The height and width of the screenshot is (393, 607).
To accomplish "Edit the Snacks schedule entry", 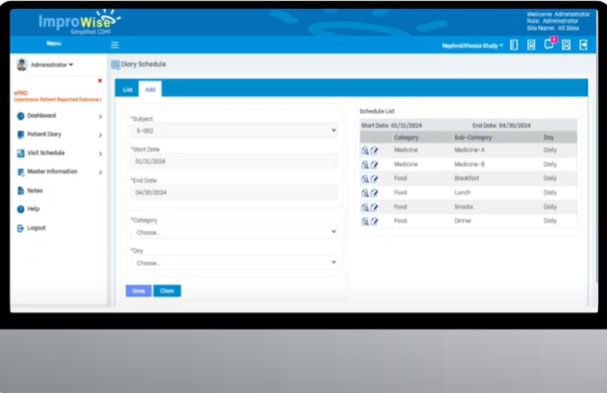I will tap(374, 207).
